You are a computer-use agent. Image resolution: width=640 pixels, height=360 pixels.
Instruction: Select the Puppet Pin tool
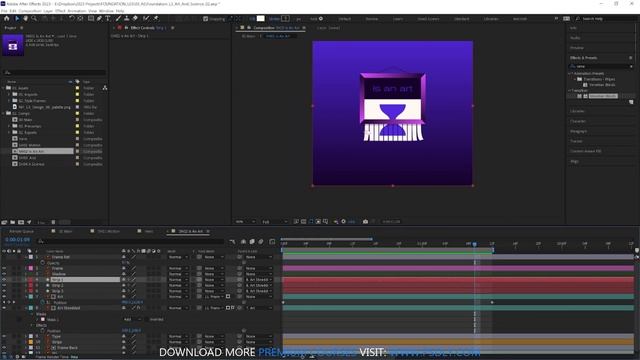coord(156,18)
